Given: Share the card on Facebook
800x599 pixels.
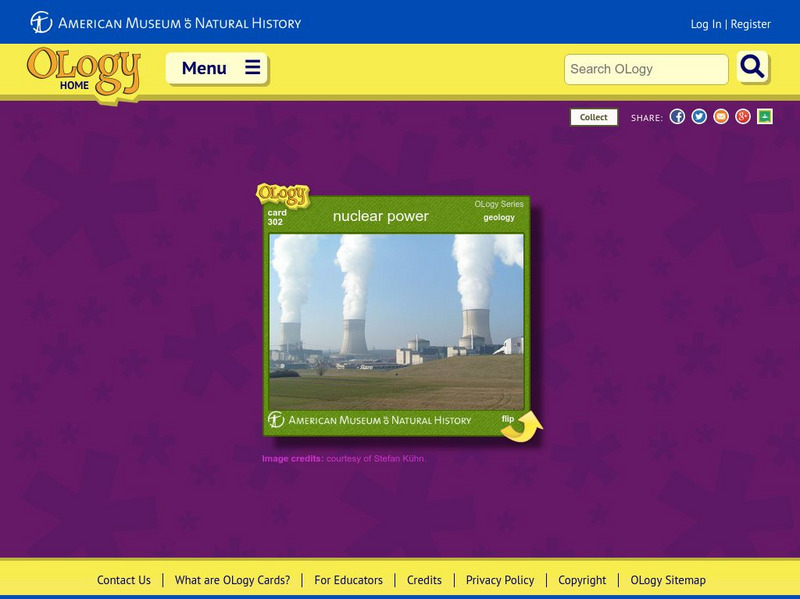Looking at the screenshot, I should point(677,115).
